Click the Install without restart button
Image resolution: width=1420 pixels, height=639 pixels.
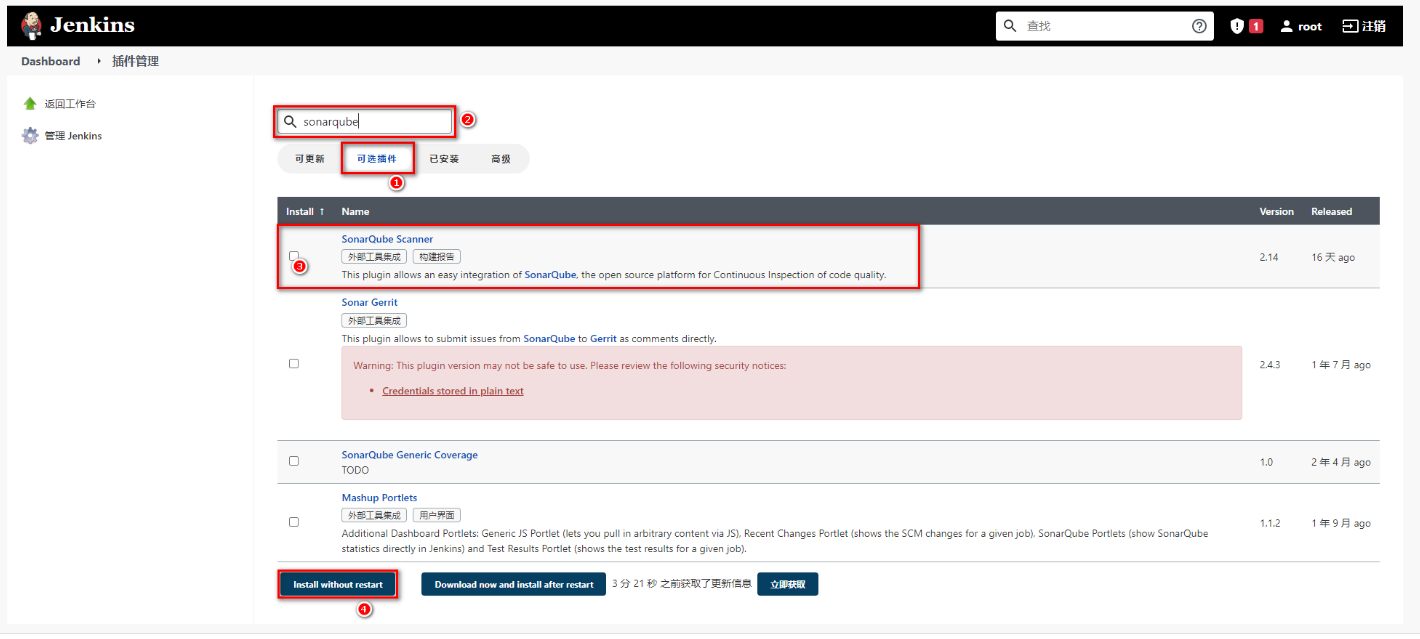point(338,584)
